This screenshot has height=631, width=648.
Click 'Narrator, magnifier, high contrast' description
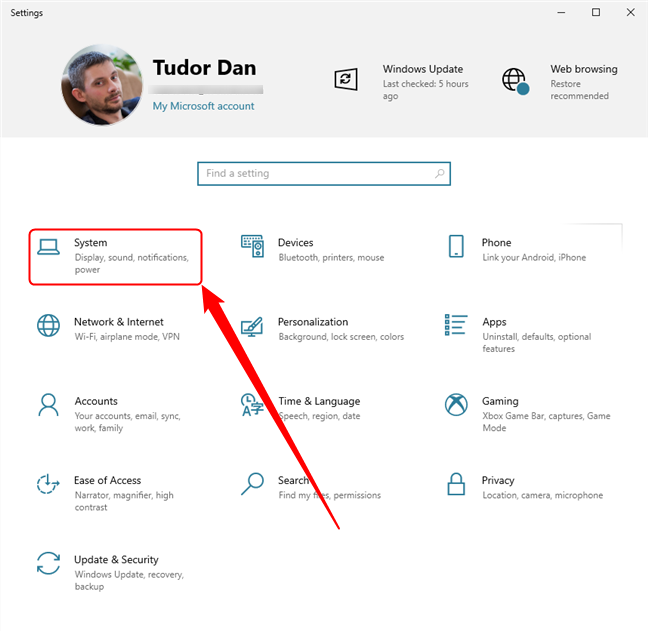click(124, 501)
